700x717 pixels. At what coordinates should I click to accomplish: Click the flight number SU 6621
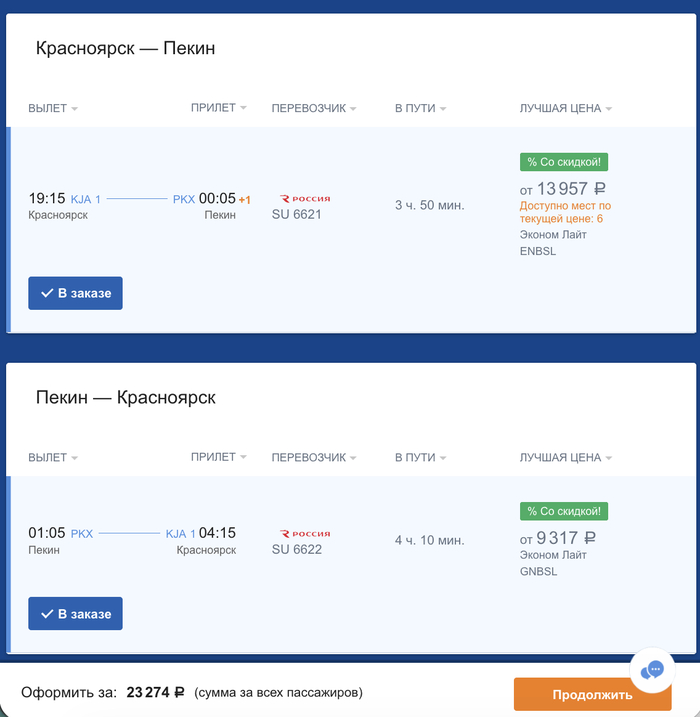[297, 214]
